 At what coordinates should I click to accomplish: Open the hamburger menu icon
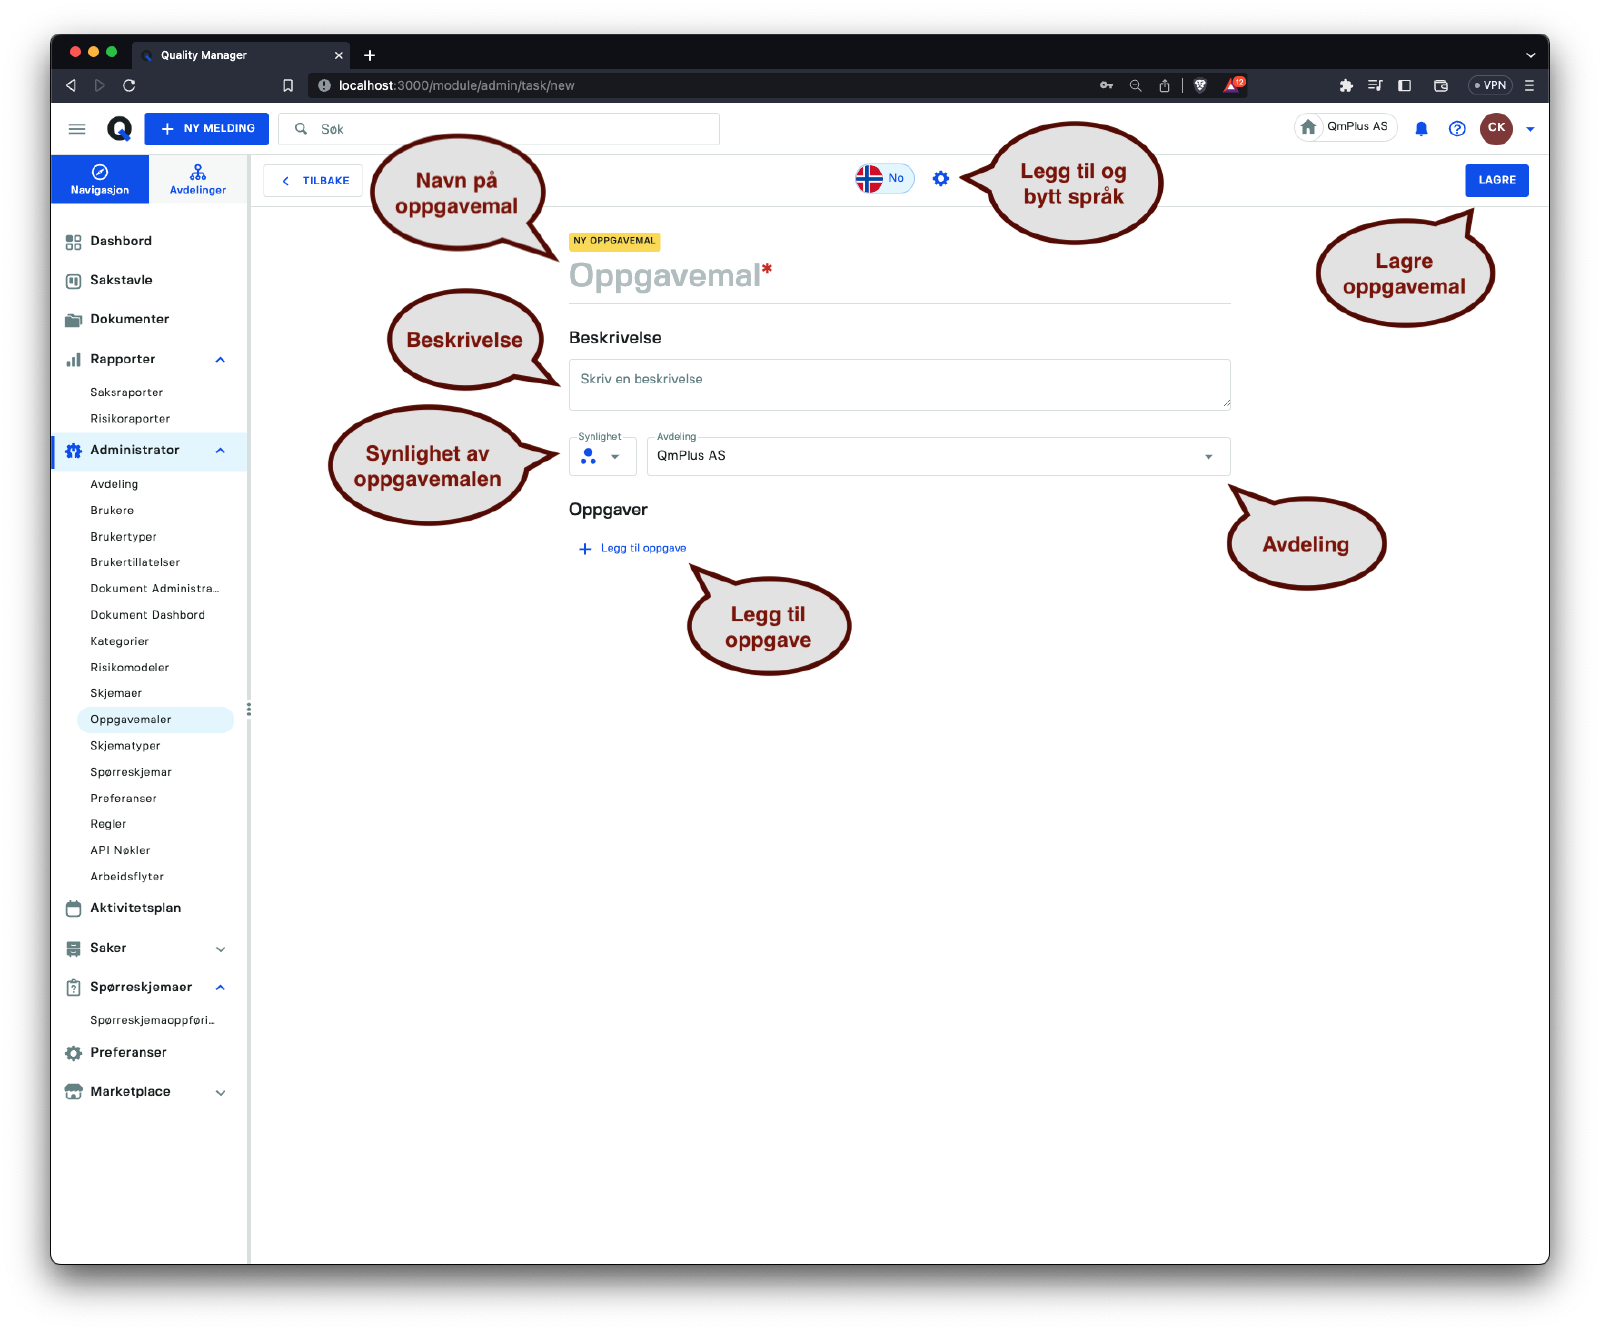pyautogui.click(x=77, y=129)
